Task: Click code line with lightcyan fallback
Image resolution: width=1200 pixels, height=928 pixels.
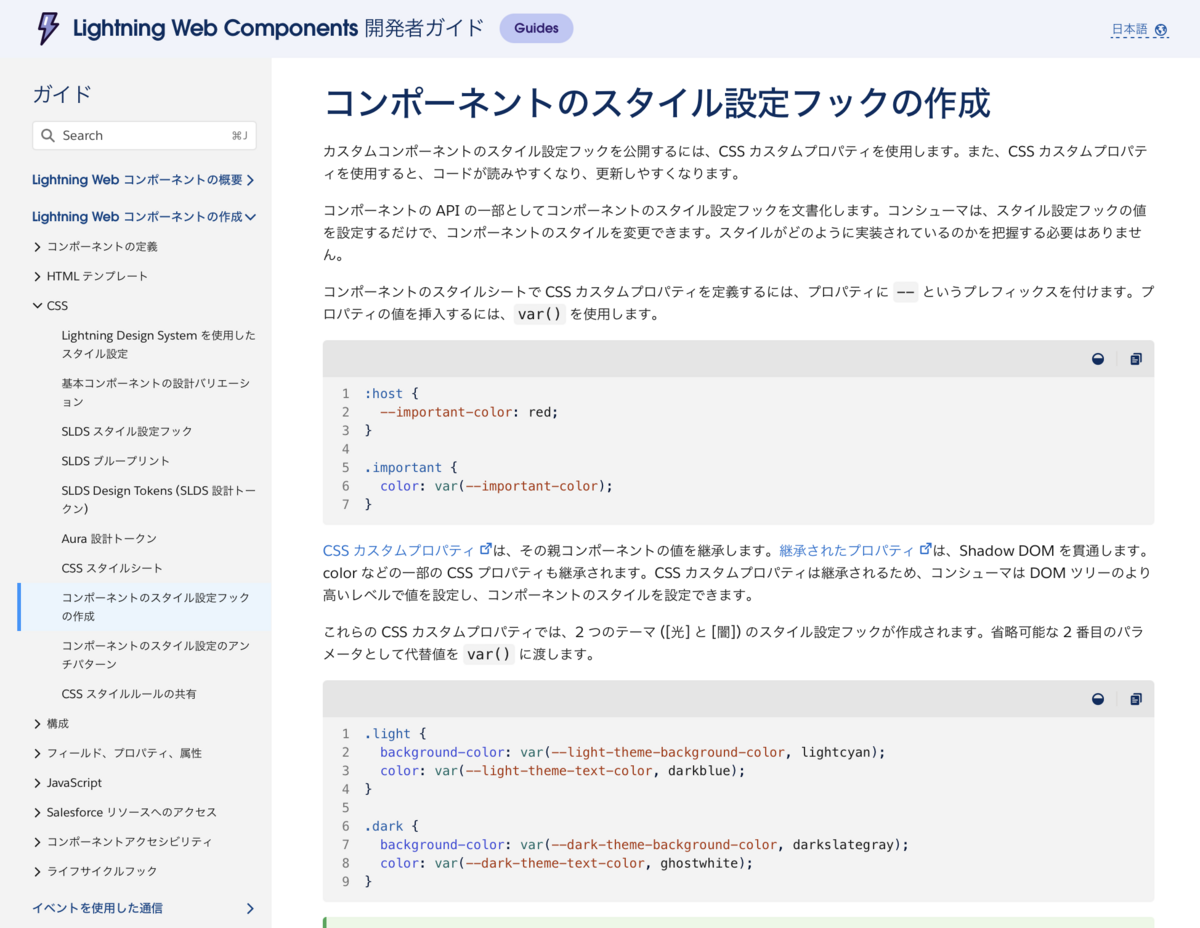Action: point(633,752)
